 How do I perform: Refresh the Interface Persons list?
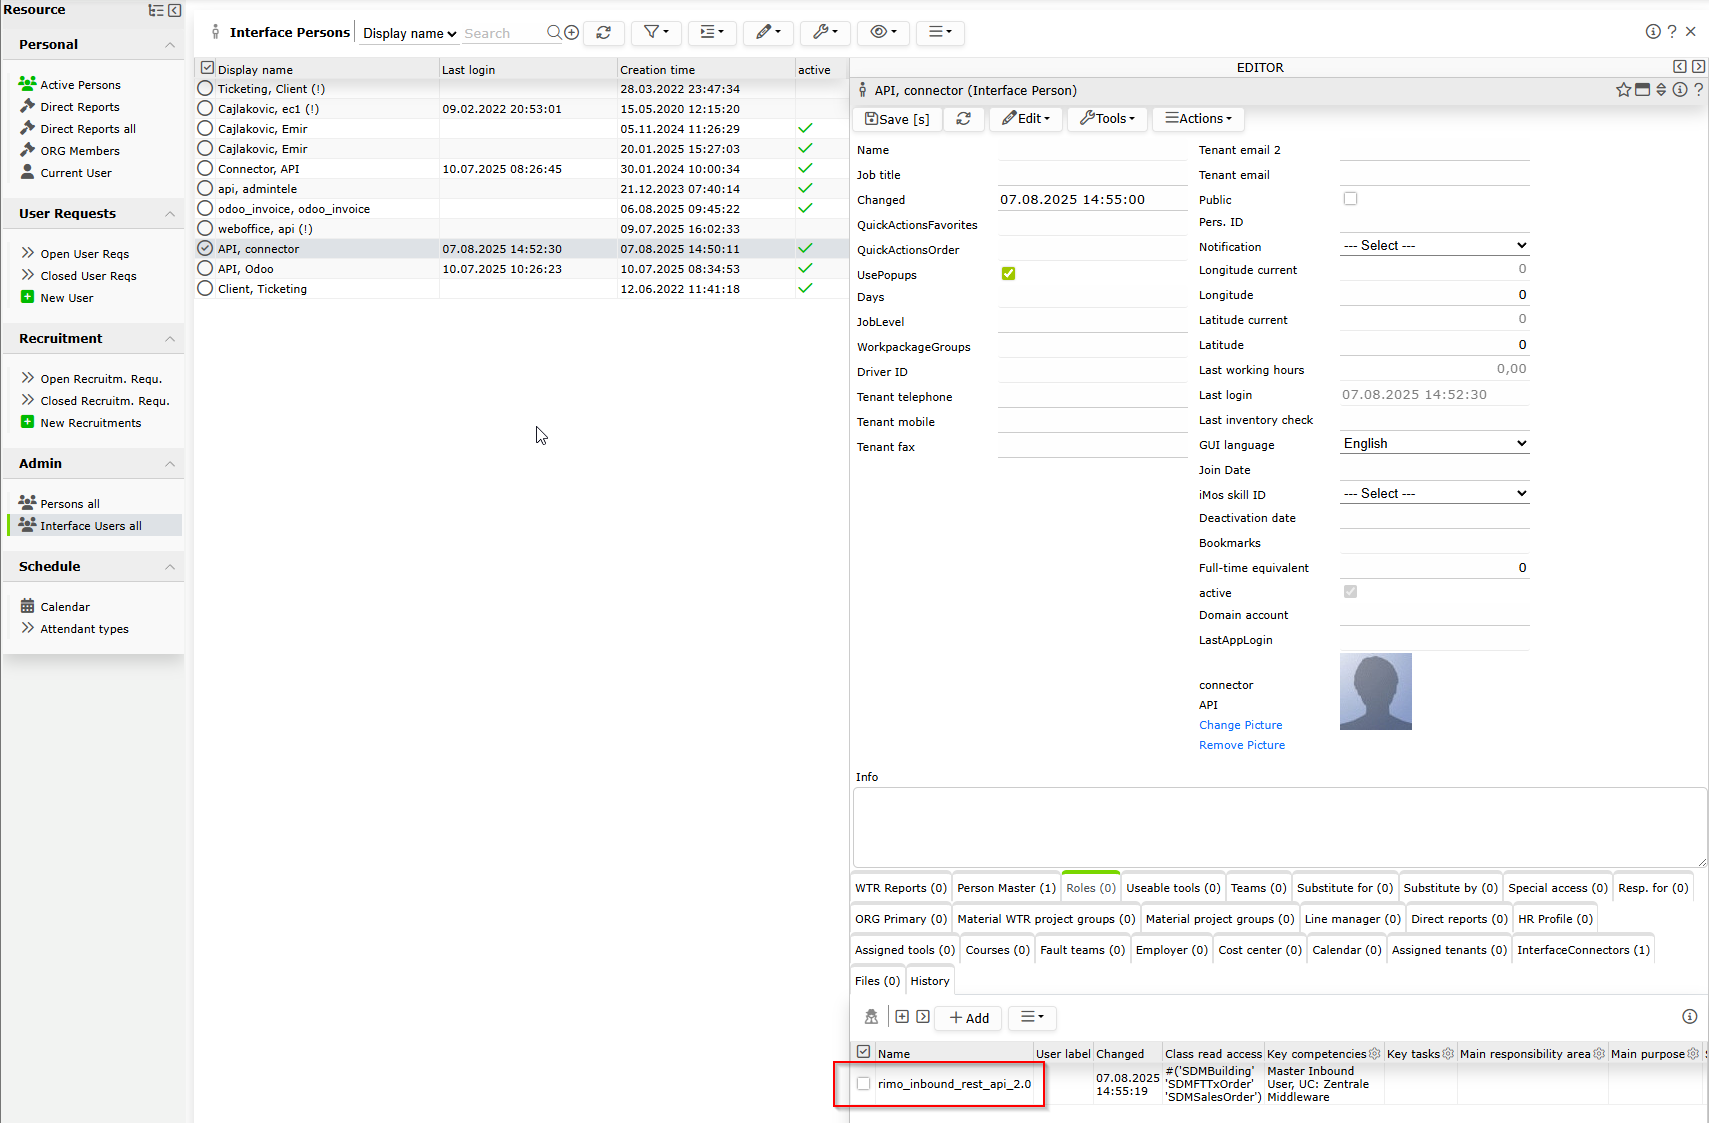[604, 32]
